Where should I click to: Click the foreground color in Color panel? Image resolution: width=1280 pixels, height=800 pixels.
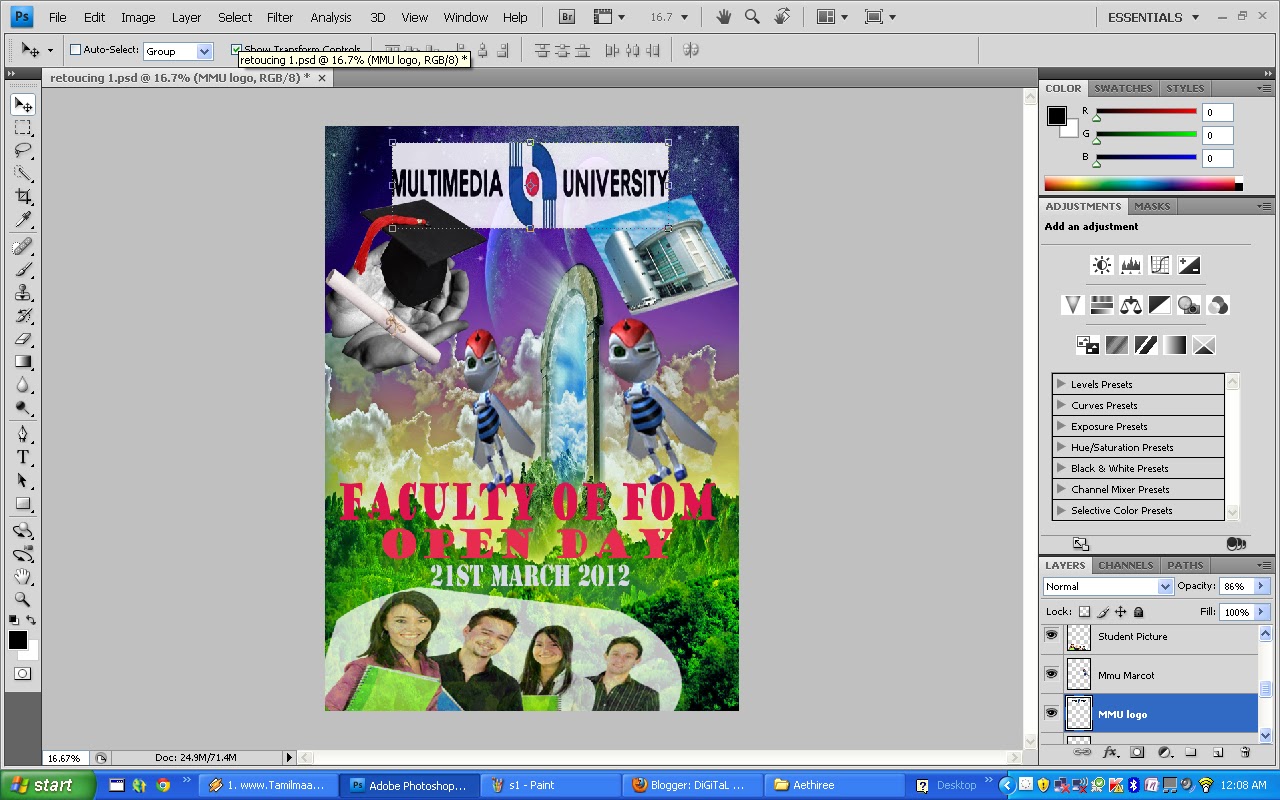1056,115
